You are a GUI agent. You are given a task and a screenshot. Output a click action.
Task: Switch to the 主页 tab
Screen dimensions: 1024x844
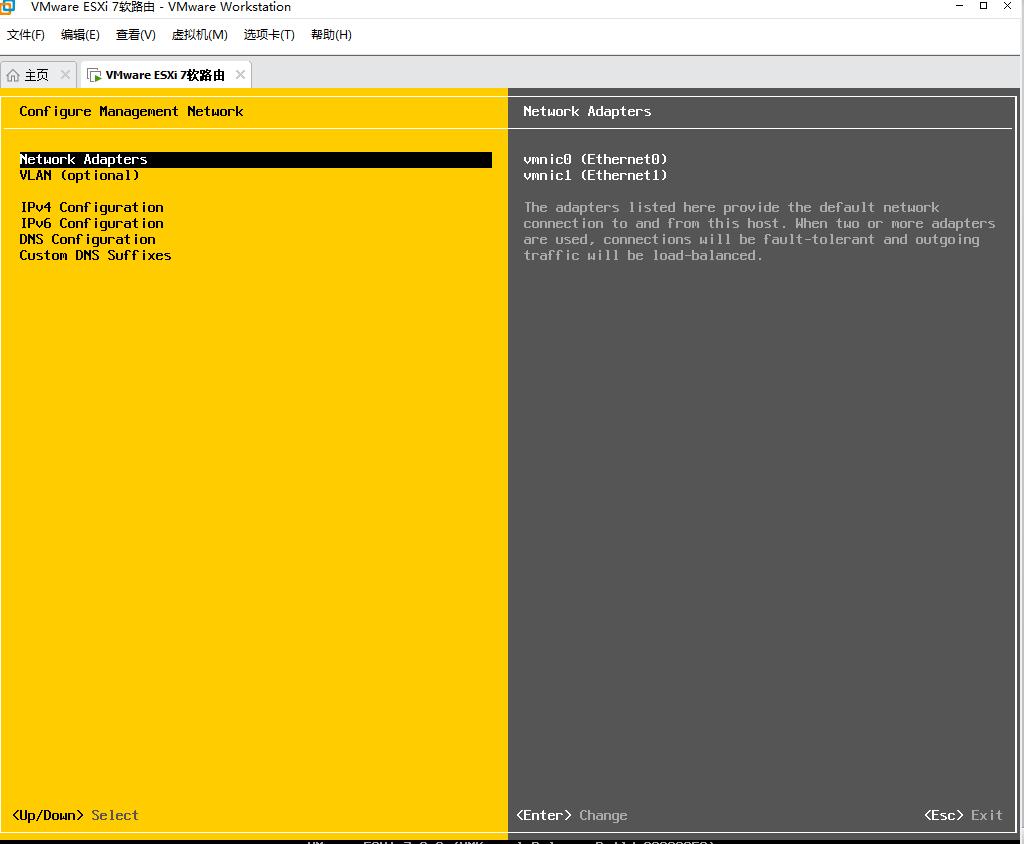(x=37, y=75)
